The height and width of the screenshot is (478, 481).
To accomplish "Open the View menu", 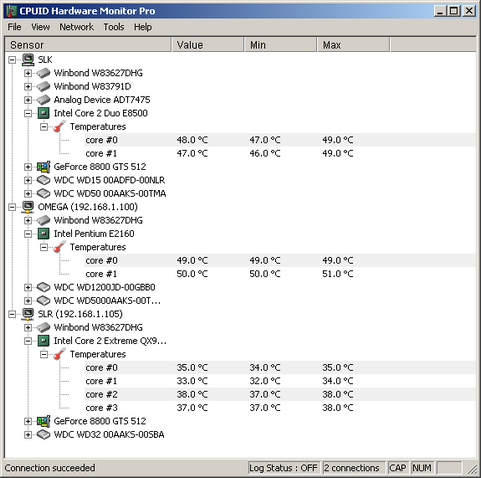I will point(41,27).
